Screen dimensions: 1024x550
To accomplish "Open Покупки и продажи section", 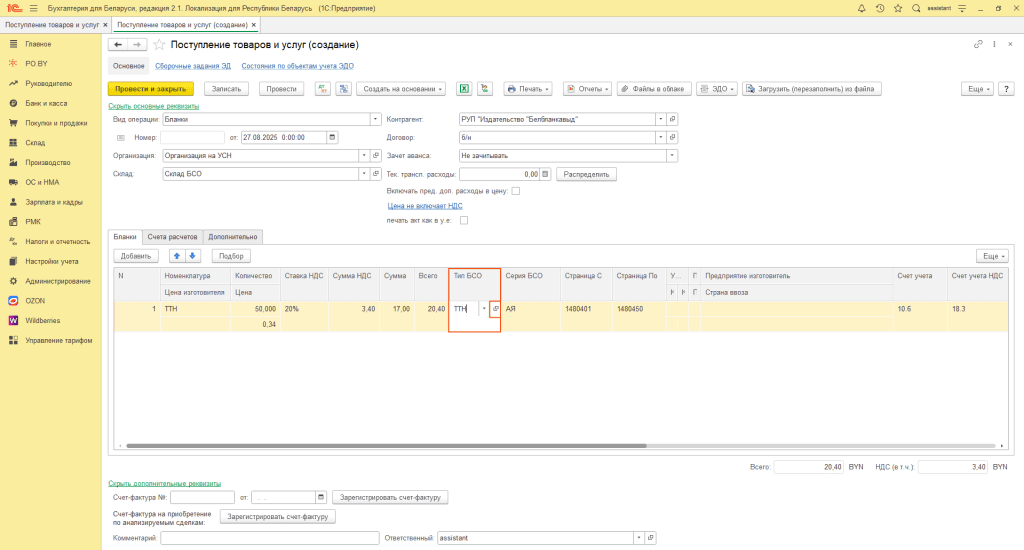I will [56, 123].
